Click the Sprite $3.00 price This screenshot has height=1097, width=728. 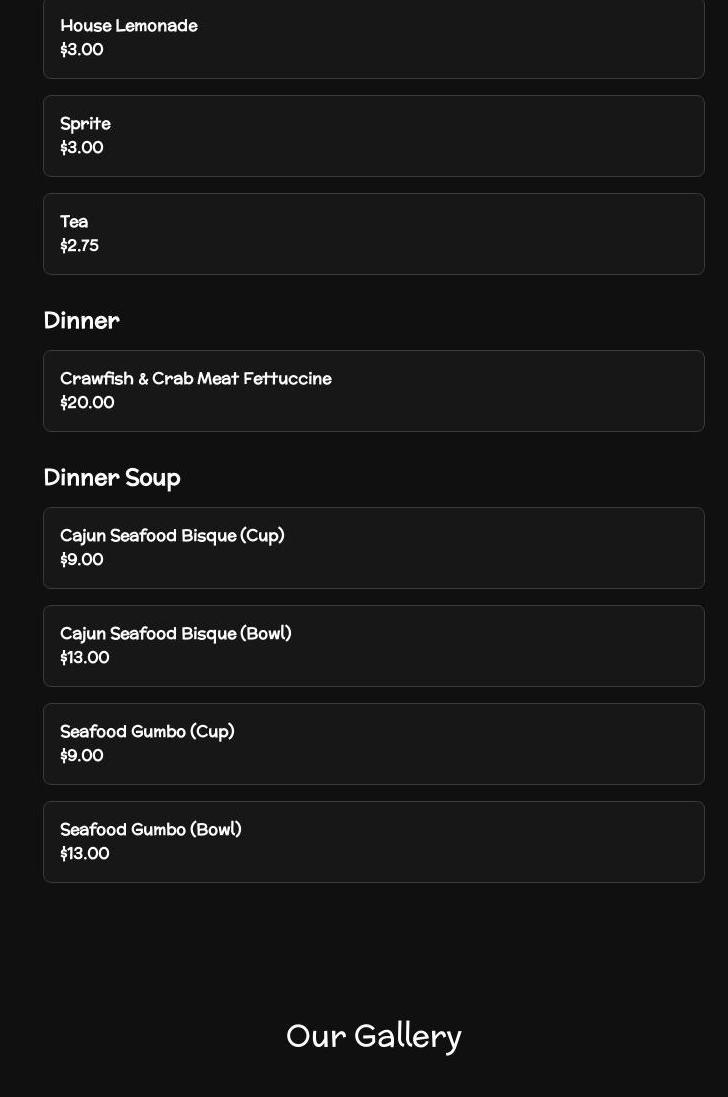(82, 148)
